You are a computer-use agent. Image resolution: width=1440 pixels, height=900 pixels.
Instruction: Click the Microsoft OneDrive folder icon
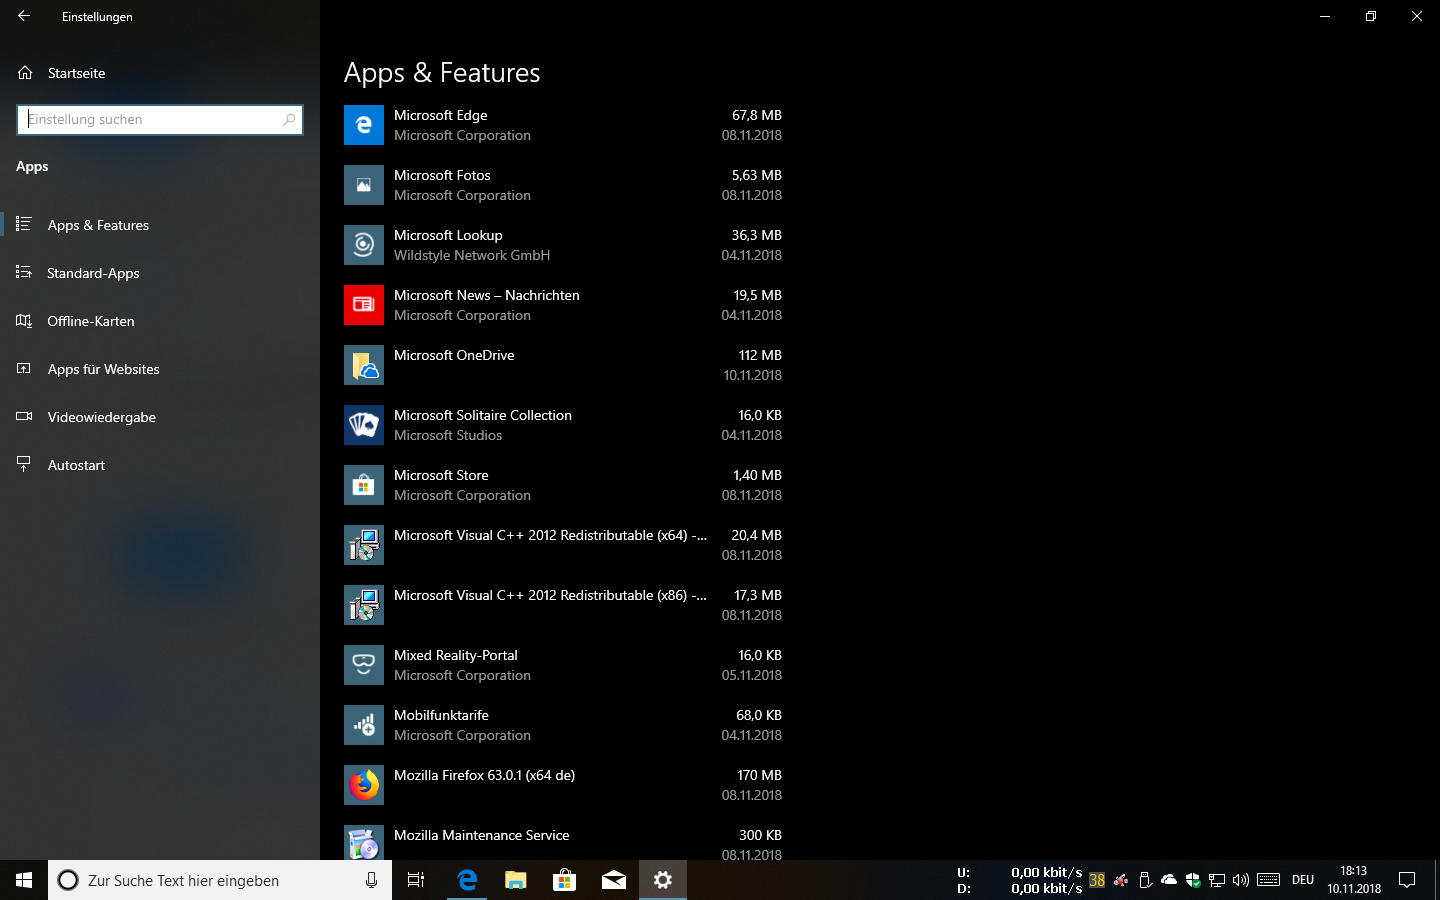tap(364, 365)
